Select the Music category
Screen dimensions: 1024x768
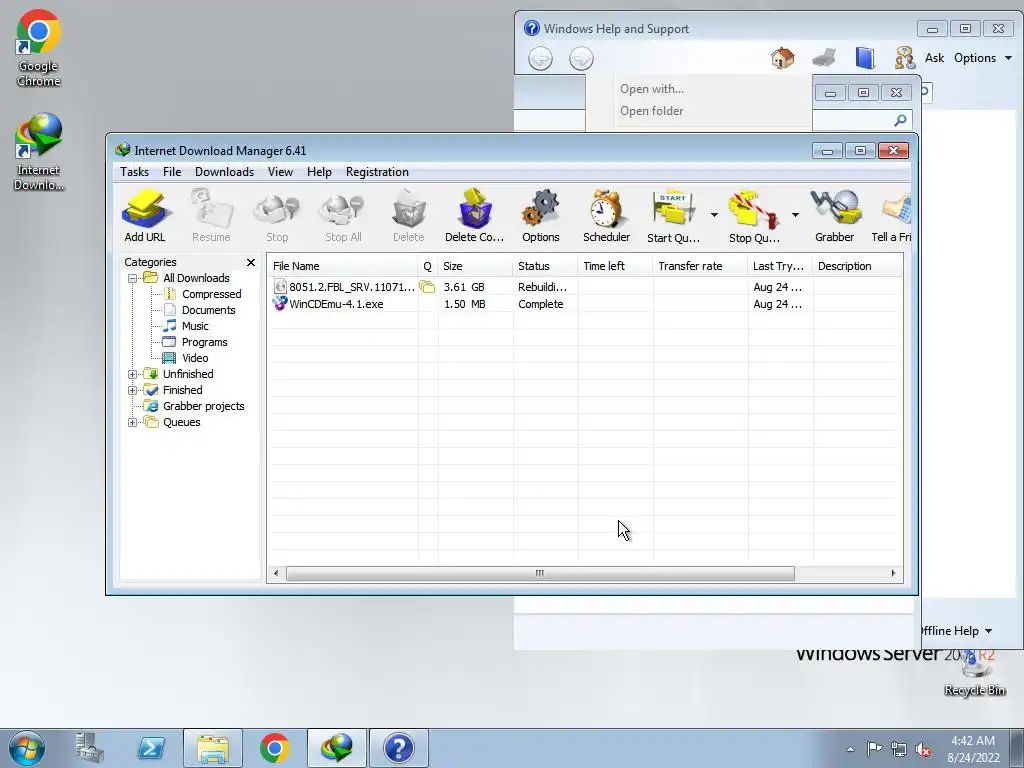pyautogui.click(x=195, y=327)
